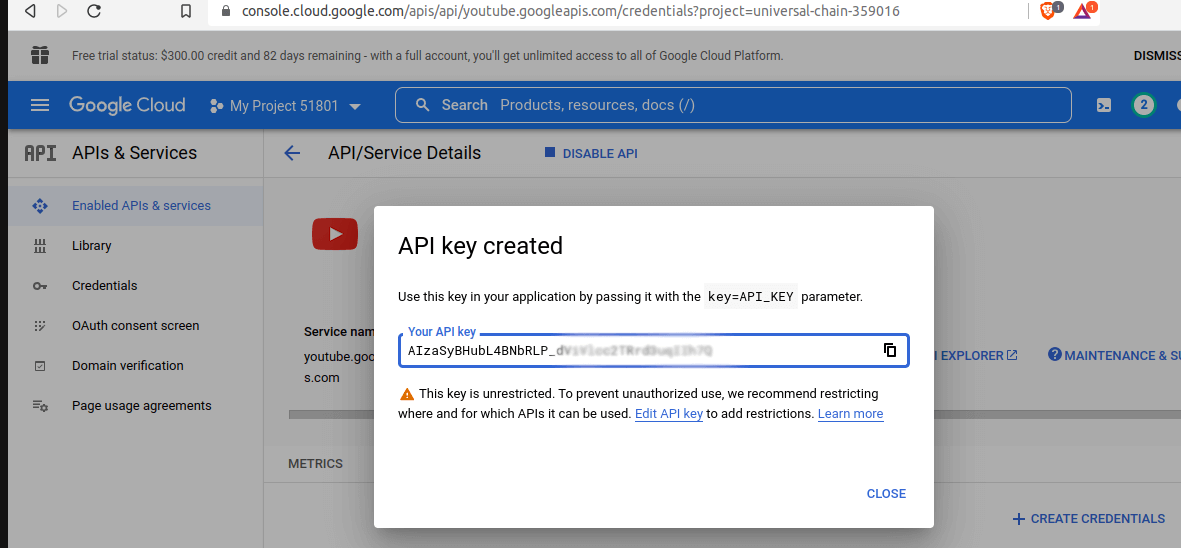Click the API logo icon
The image size is (1181, 548).
point(40,154)
